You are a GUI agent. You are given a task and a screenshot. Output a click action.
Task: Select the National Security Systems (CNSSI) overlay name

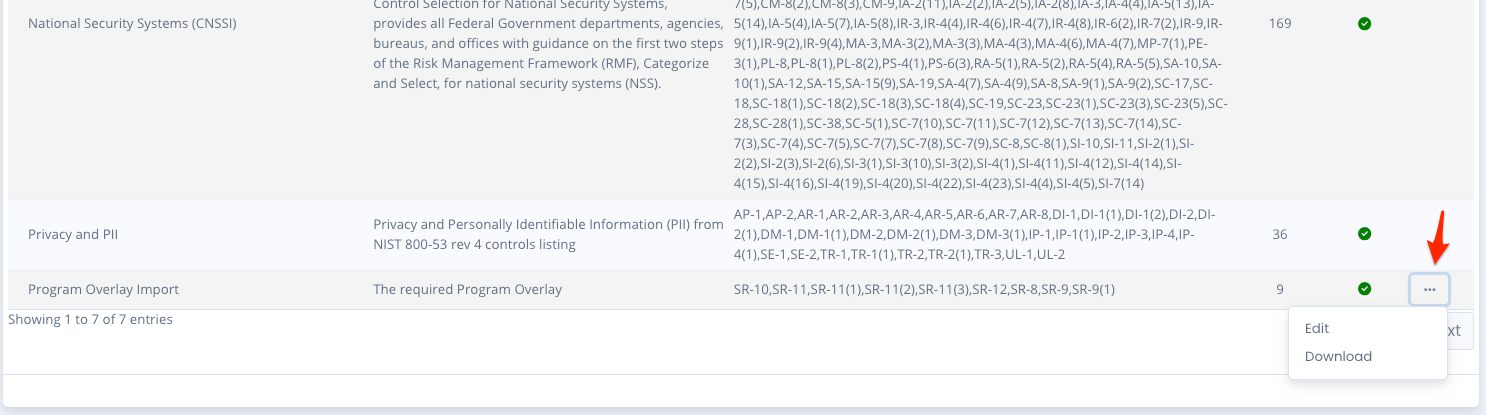click(132, 24)
